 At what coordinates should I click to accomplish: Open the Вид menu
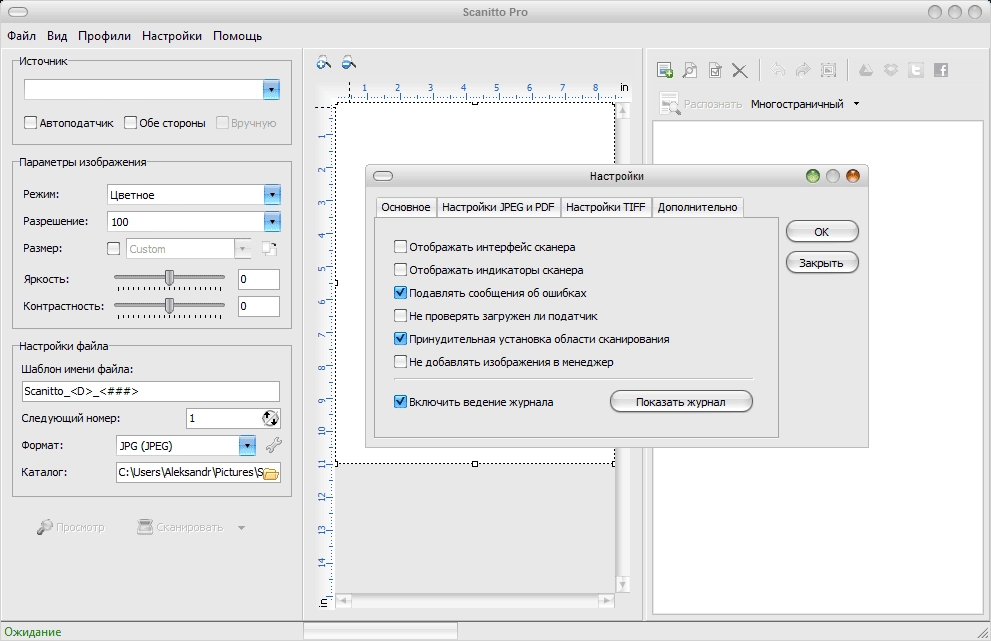point(57,36)
